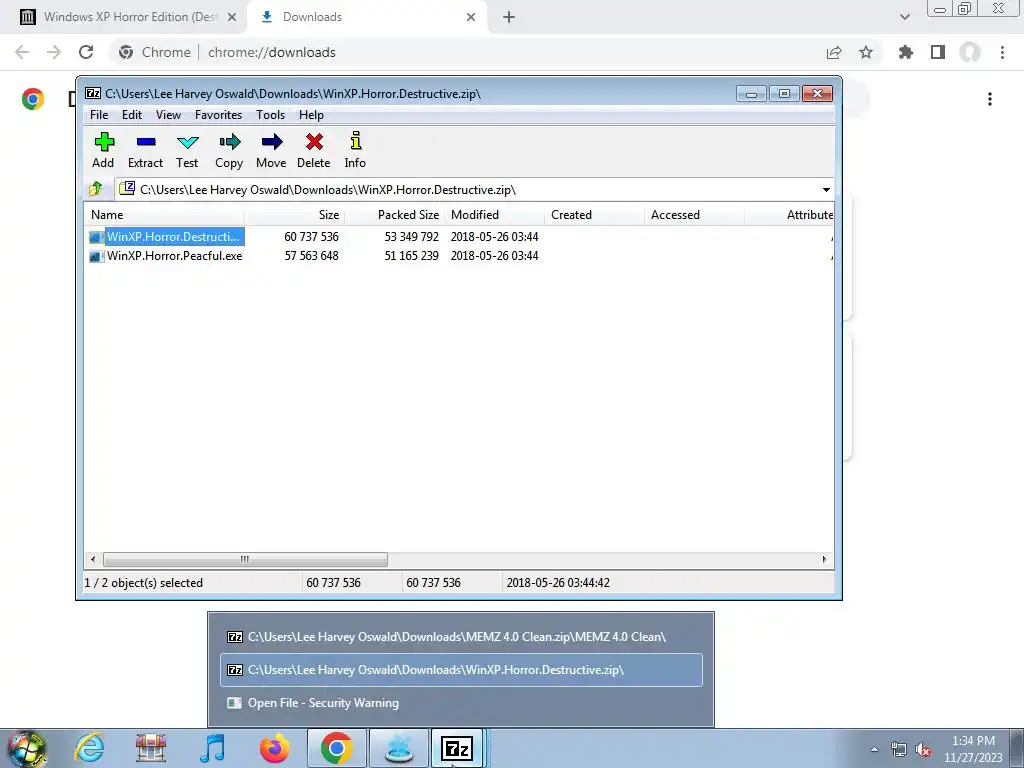Click horizontal scrollbar right arrow

tap(824, 559)
